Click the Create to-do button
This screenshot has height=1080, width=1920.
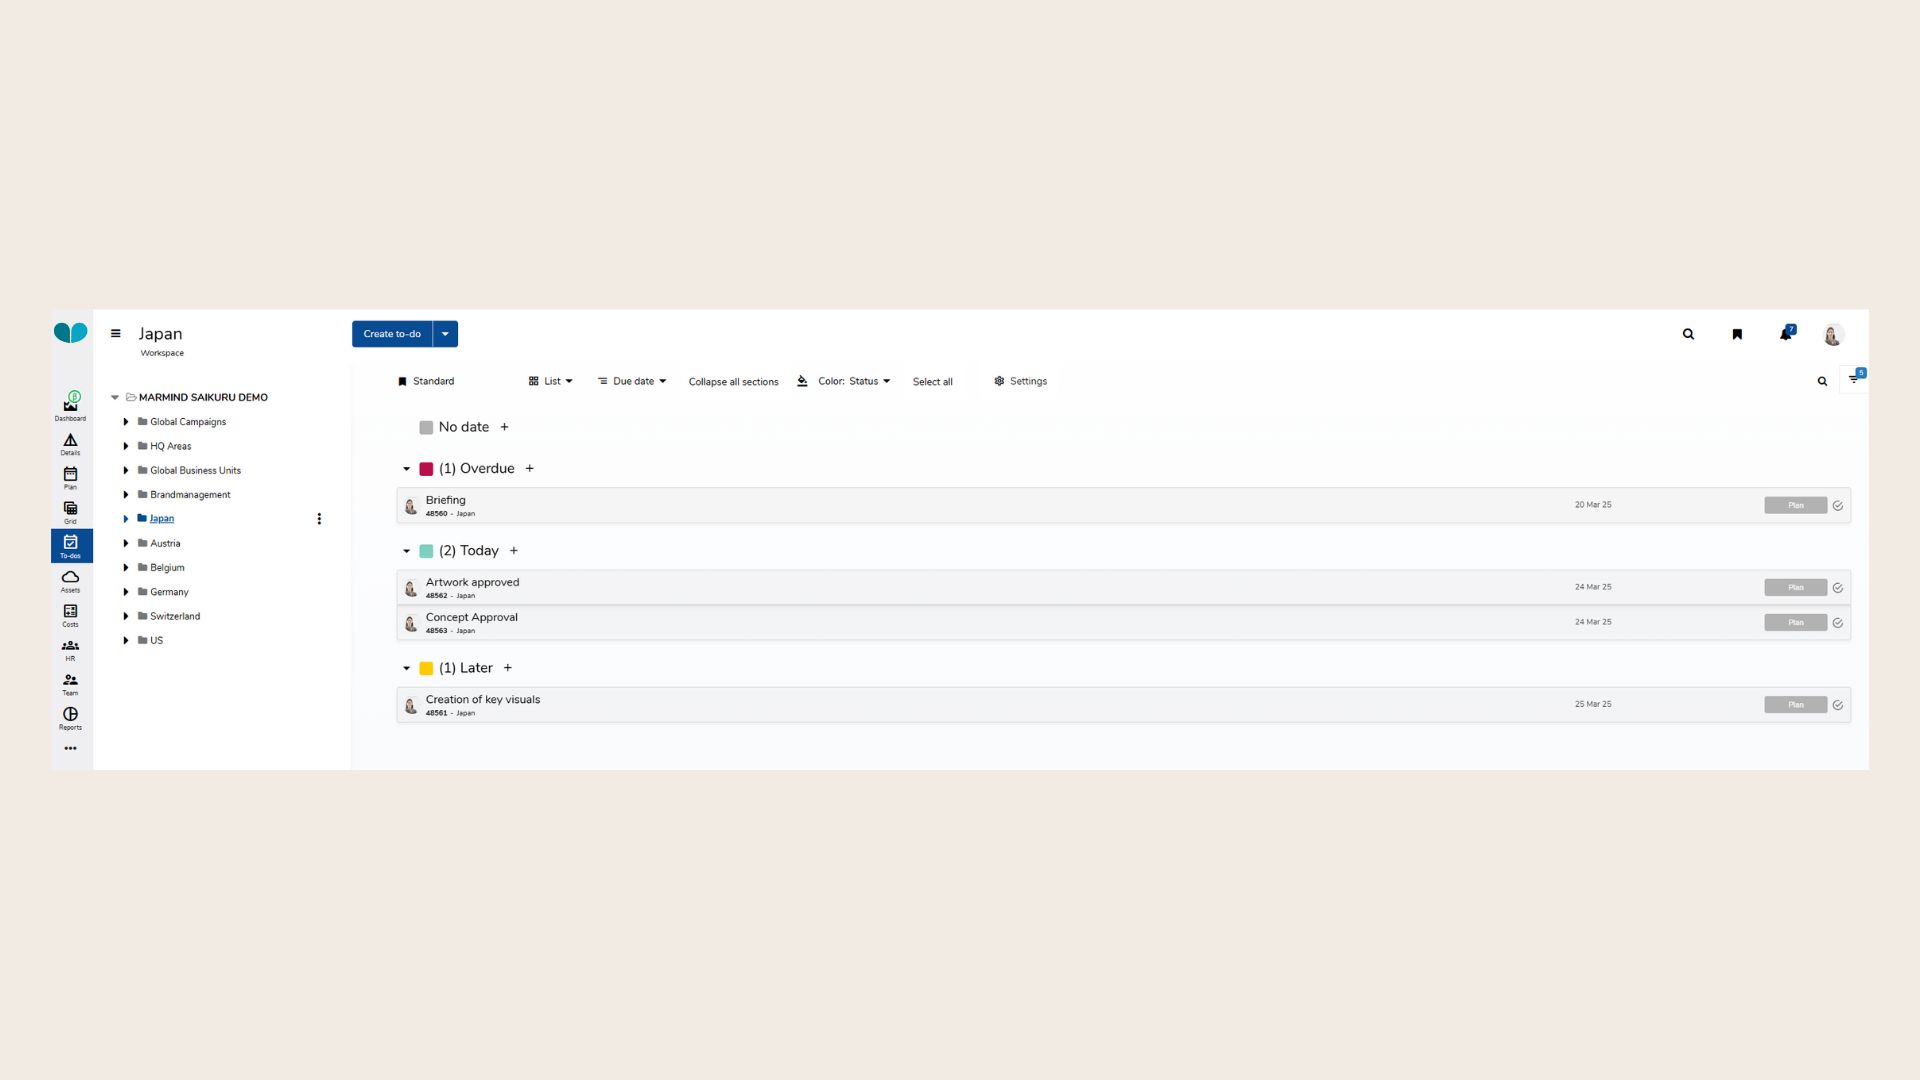pos(392,334)
